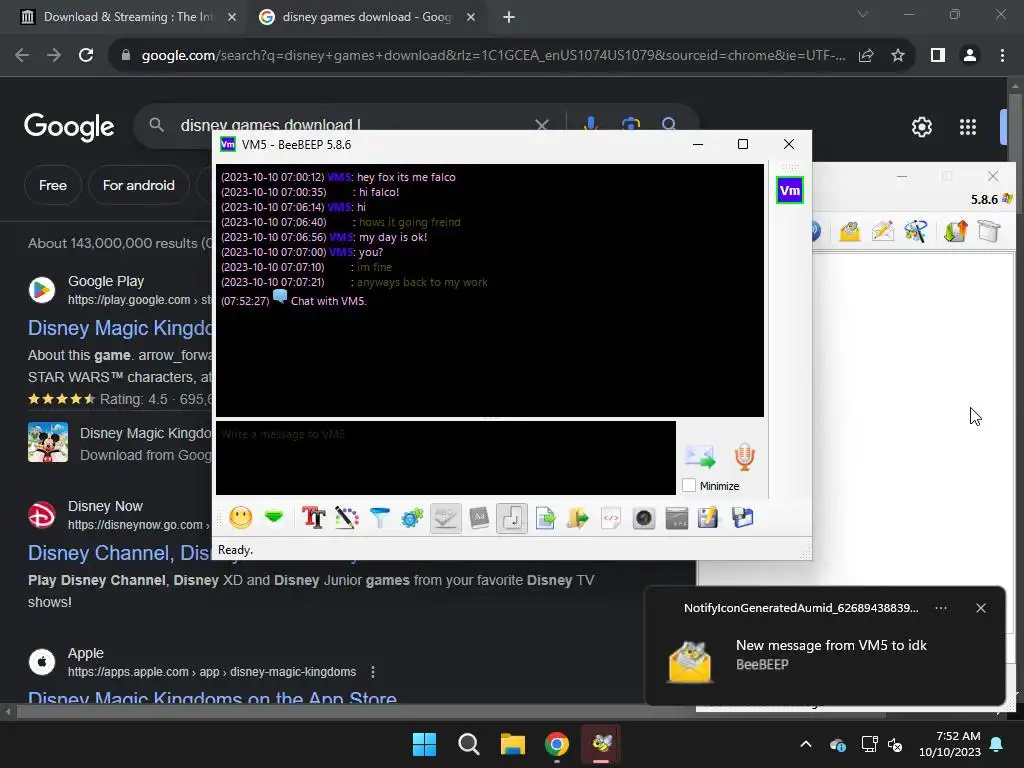The height and width of the screenshot is (768, 1024).
Task: Open Windows Start menu
Action: click(x=424, y=744)
